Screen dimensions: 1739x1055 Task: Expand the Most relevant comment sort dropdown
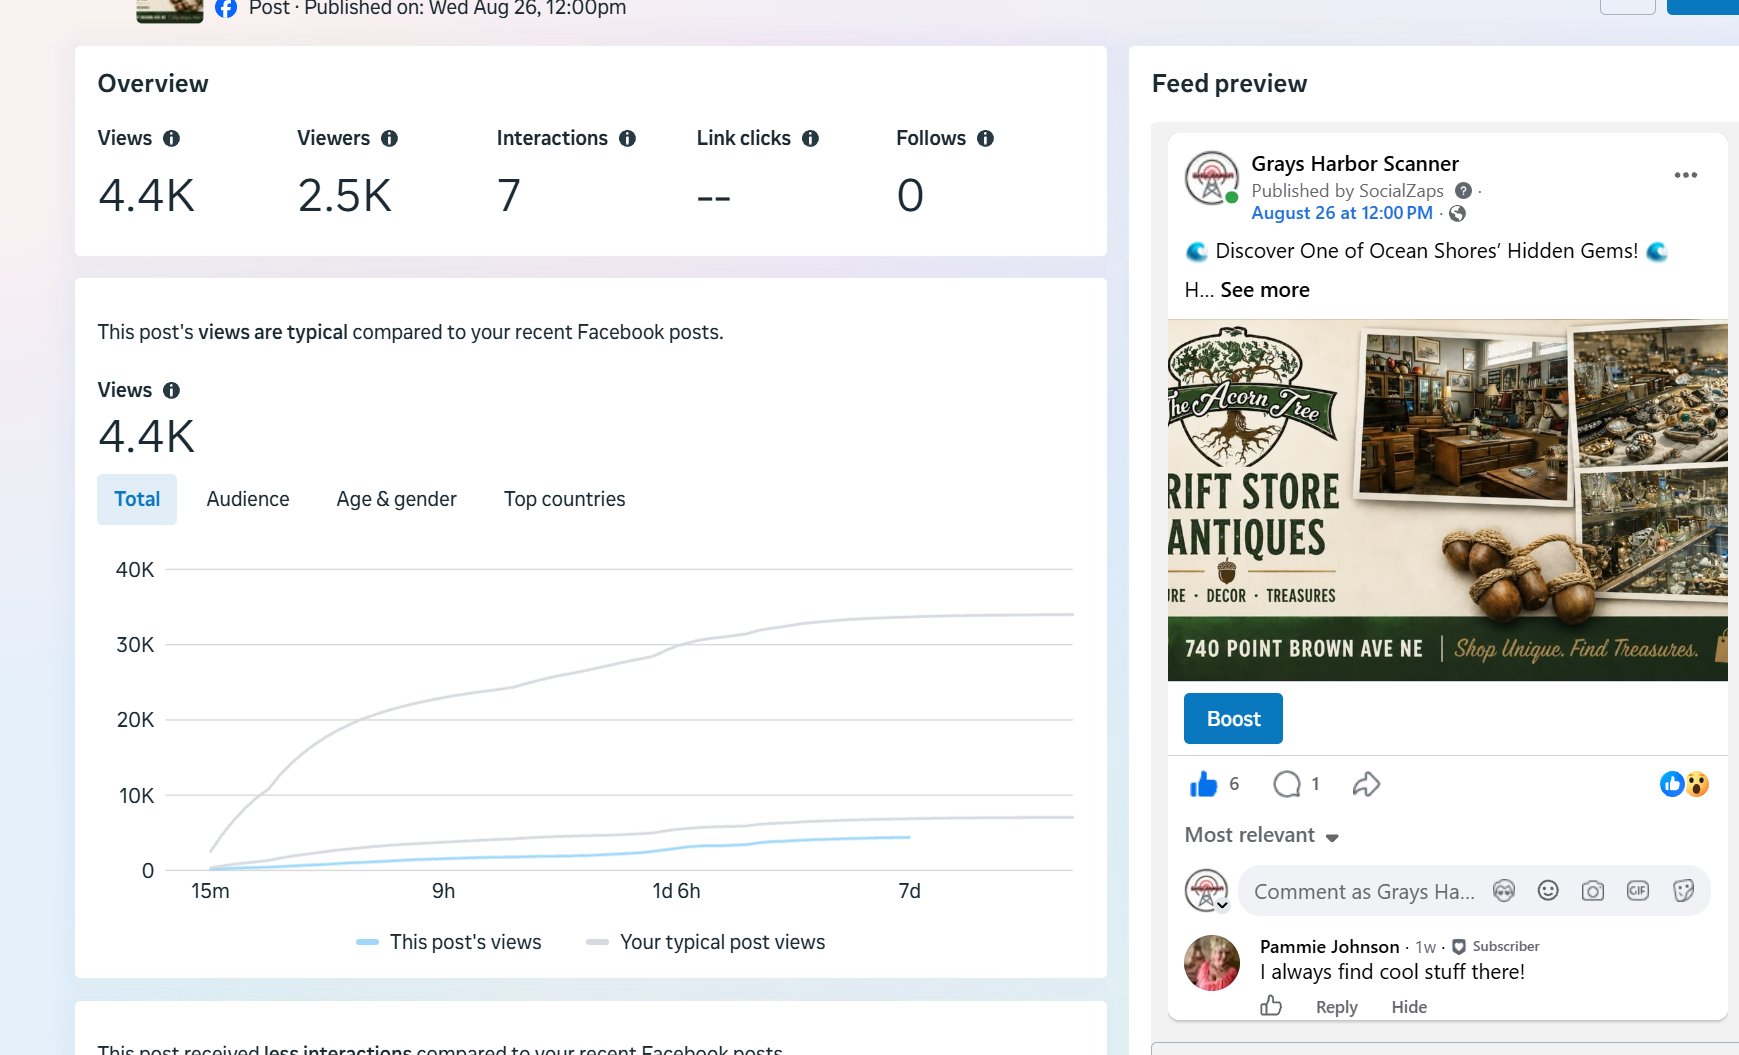pyautogui.click(x=1262, y=835)
